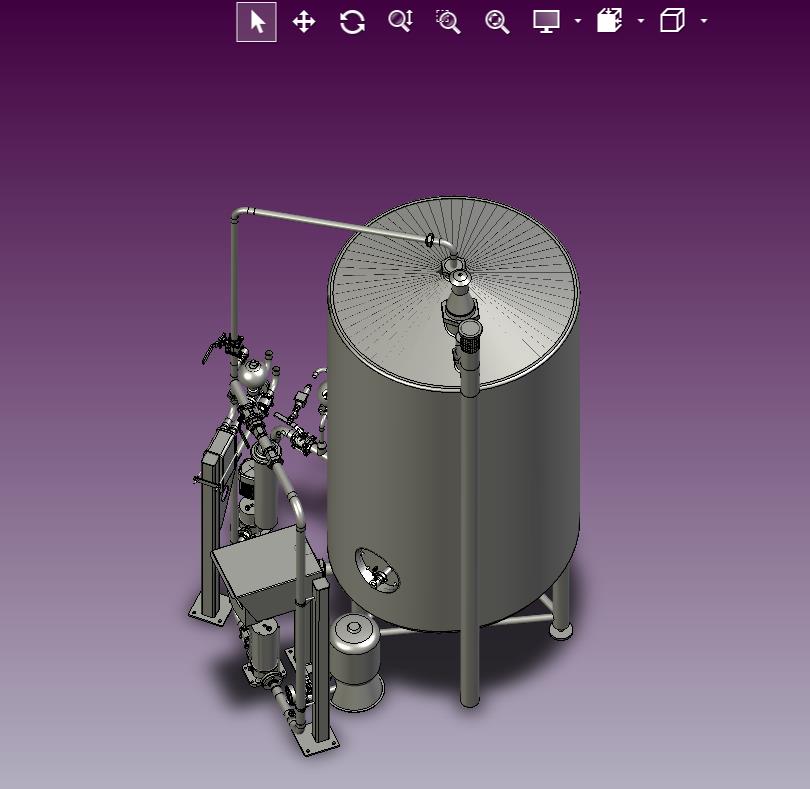Image resolution: width=810 pixels, height=789 pixels.
Task: Select the zoom in/out tool
Action: (x=400, y=21)
